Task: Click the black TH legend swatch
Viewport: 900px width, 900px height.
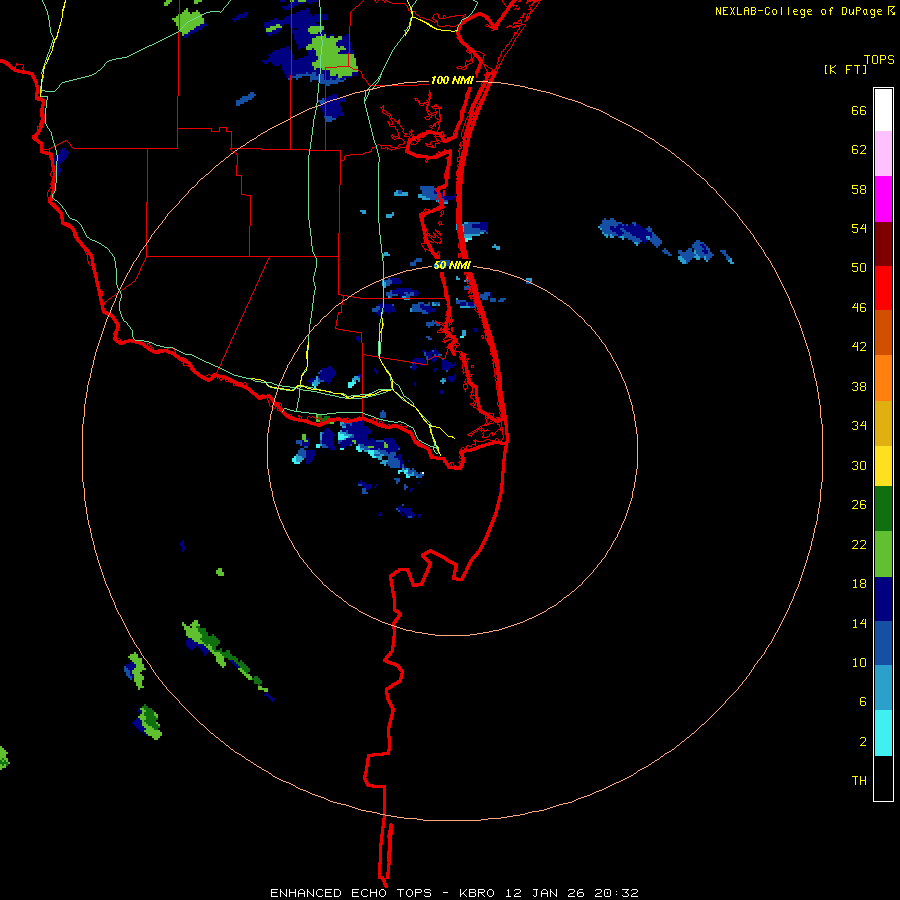Action: click(883, 778)
